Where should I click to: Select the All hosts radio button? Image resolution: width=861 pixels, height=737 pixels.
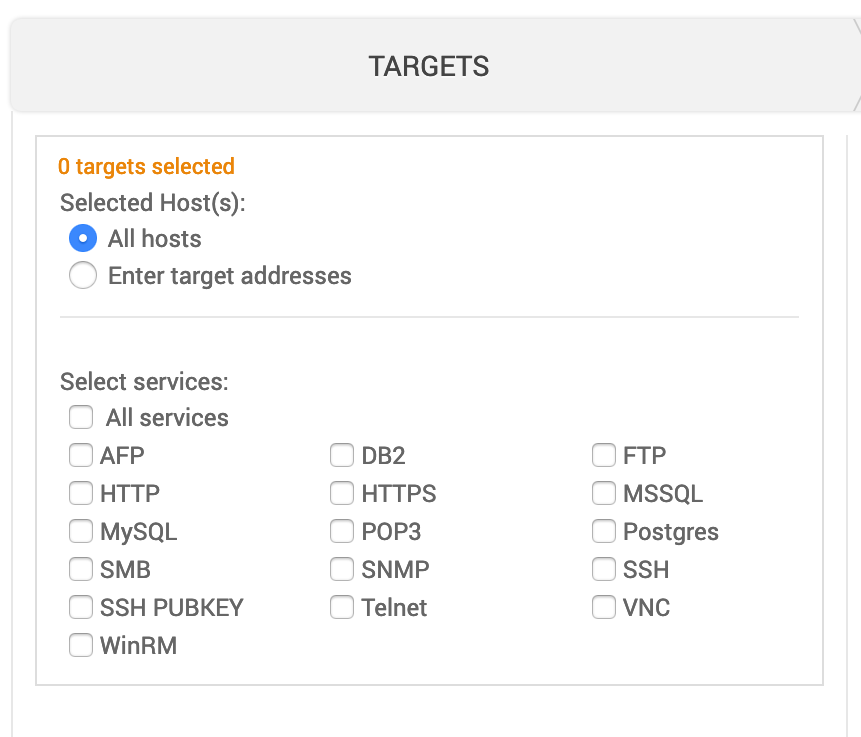click(83, 239)
